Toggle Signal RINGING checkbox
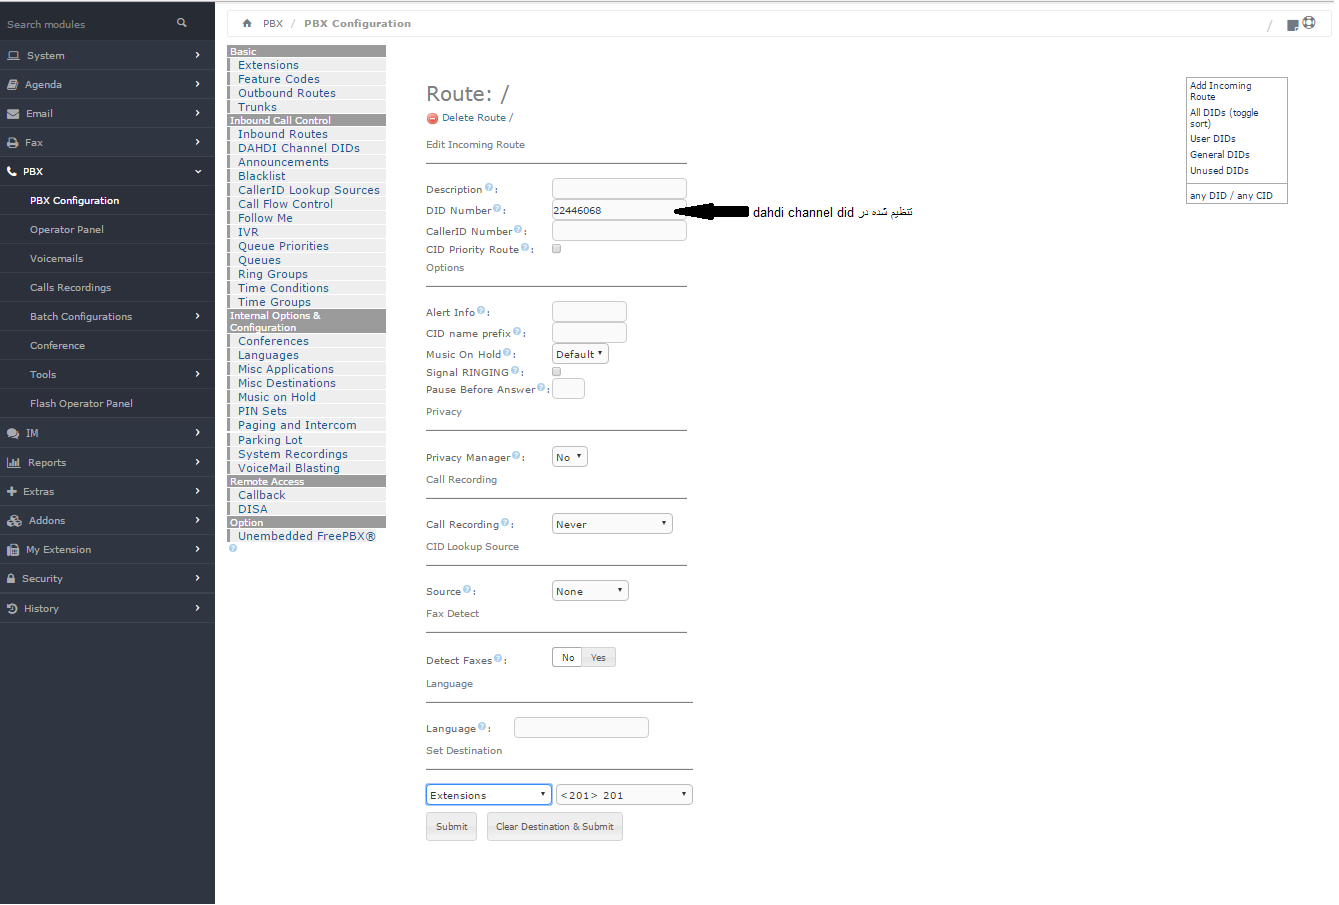This screenshot has width=1339, height=905. click(557, 371)
